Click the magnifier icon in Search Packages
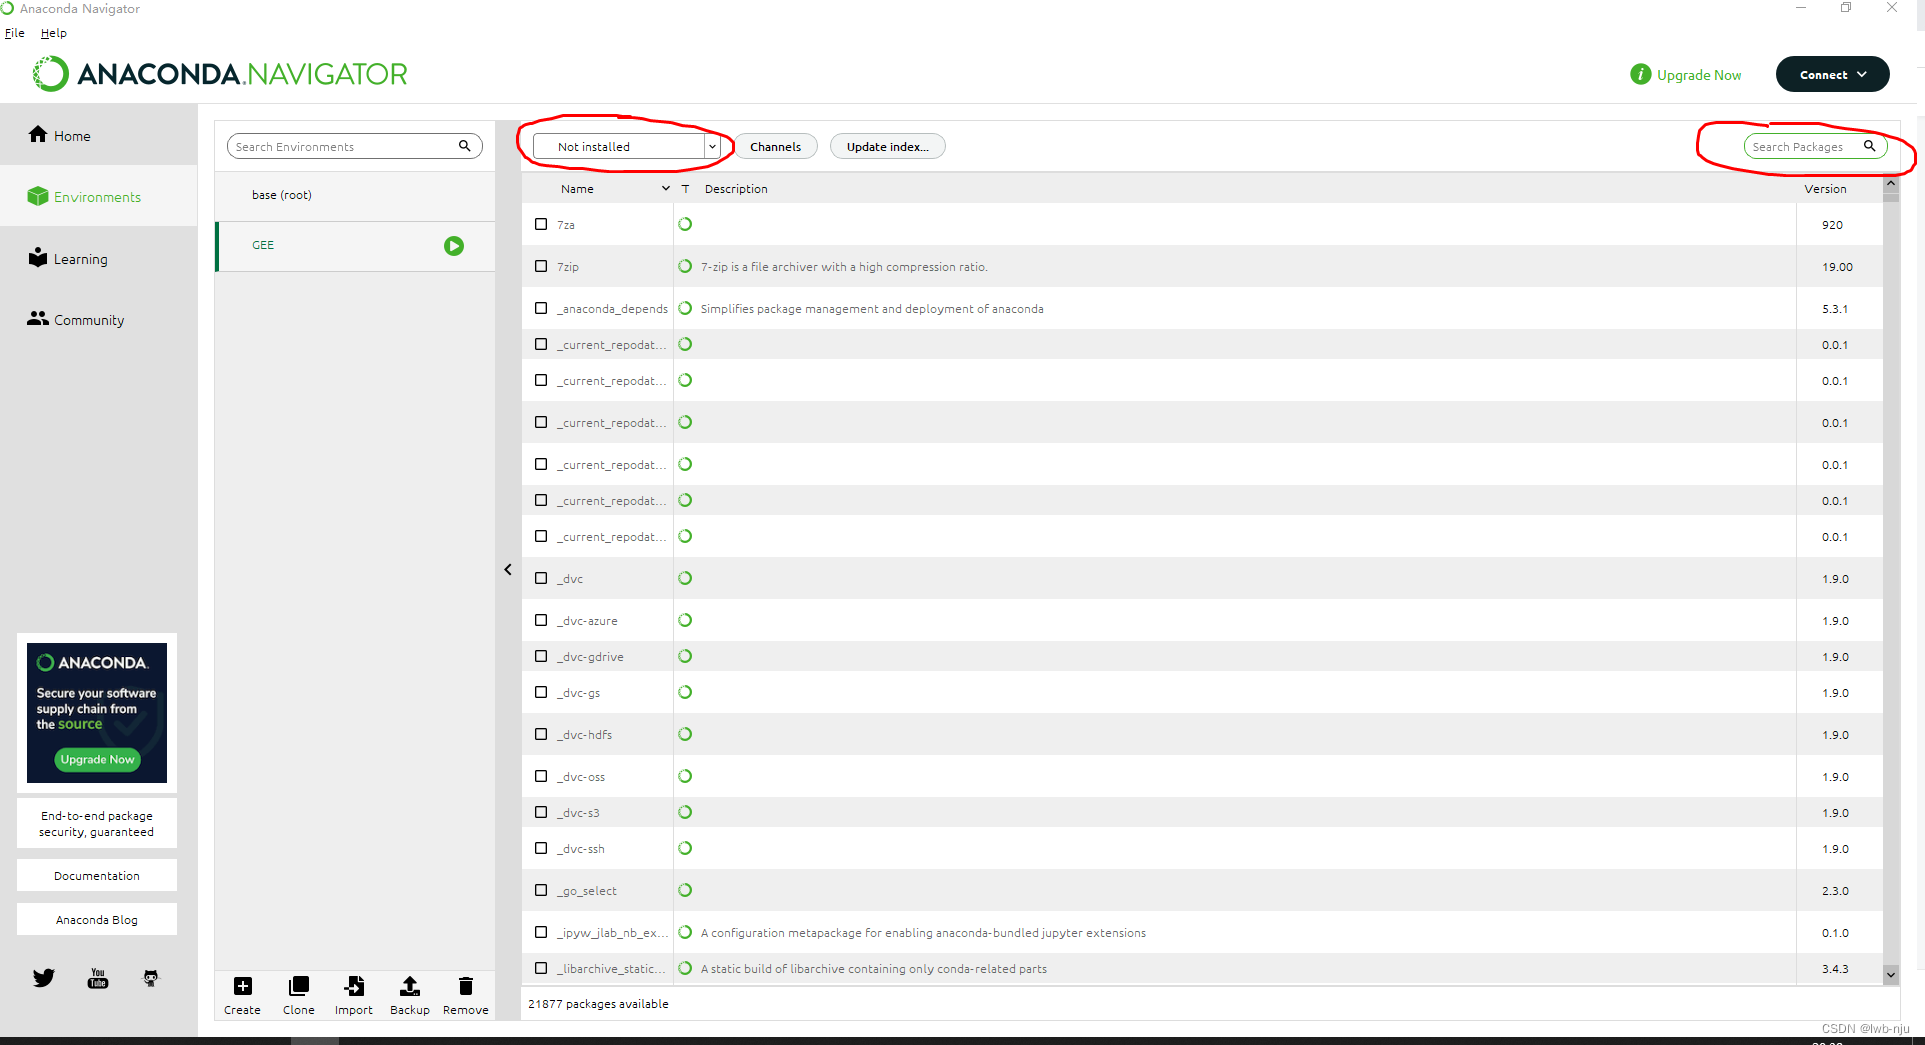Image resolution: width=1925 pixels, height=1045 pixels. 1869,146
